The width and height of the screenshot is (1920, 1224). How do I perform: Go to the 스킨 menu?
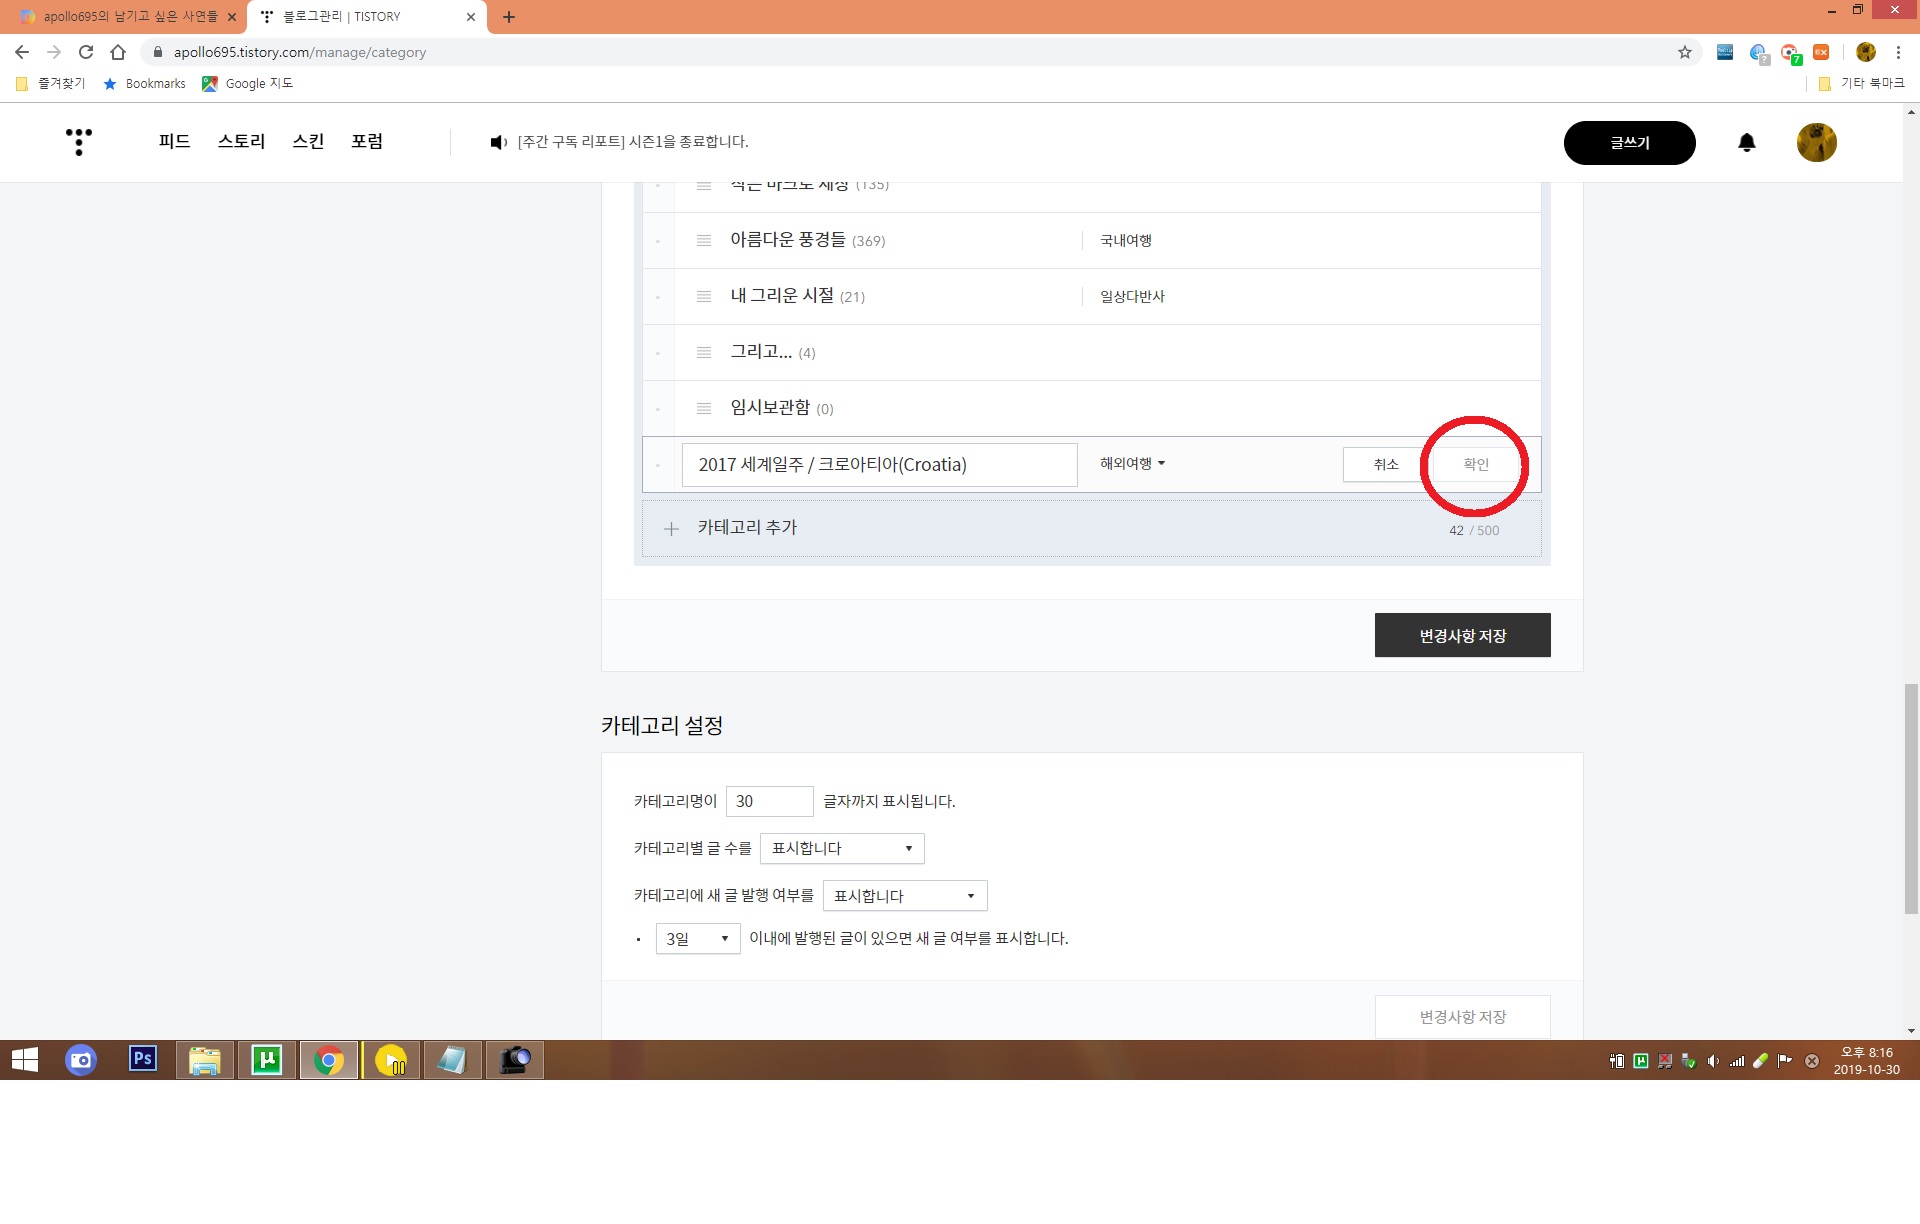pyautogui.click(x=308, y=141)
